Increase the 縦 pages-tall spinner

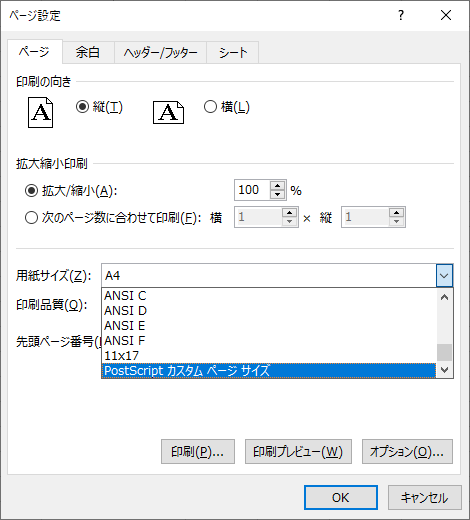pos(396,212)
